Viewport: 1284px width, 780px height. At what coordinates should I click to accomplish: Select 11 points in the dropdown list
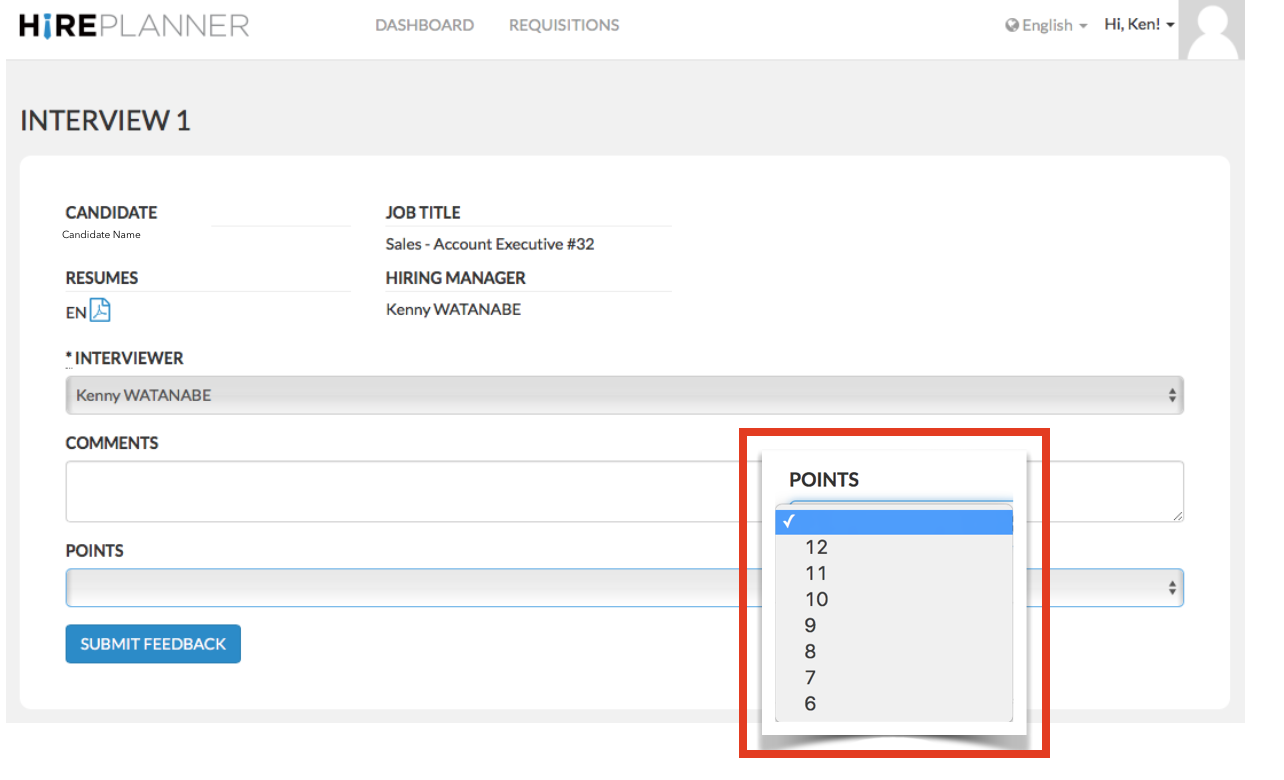[816, 573]
